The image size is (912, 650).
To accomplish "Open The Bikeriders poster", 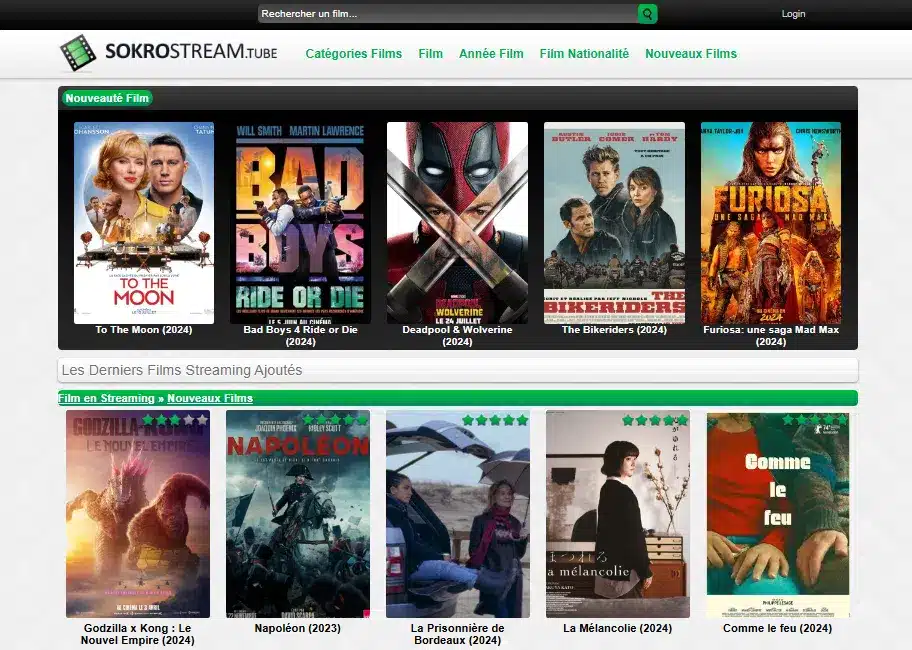I will click(x=614, y=223).
